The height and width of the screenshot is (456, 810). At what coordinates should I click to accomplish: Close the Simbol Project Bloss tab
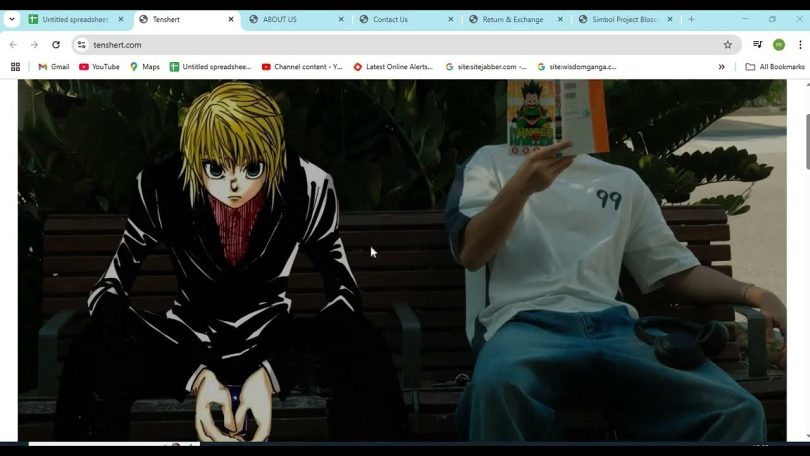click(670, 19)
